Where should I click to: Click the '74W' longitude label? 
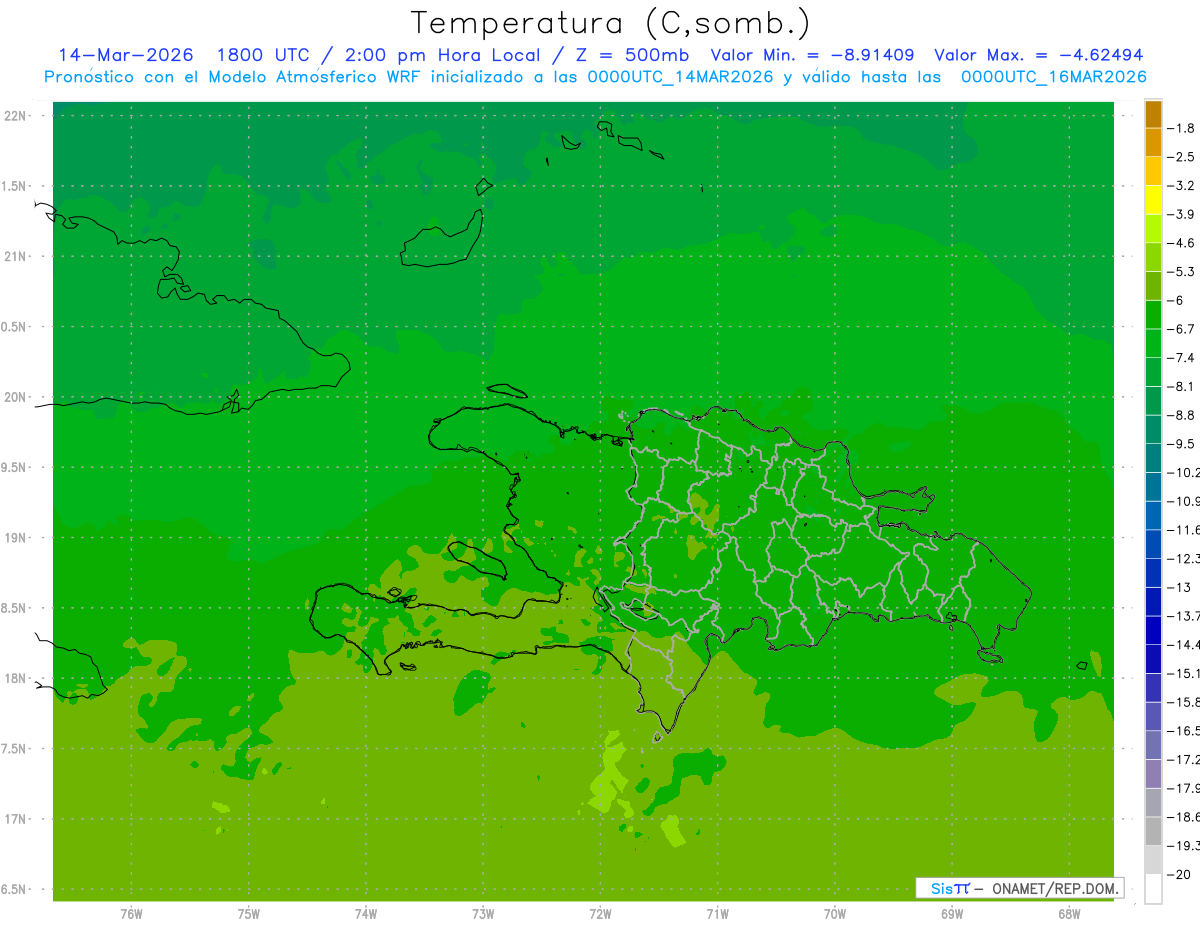(x=365, y=914)
